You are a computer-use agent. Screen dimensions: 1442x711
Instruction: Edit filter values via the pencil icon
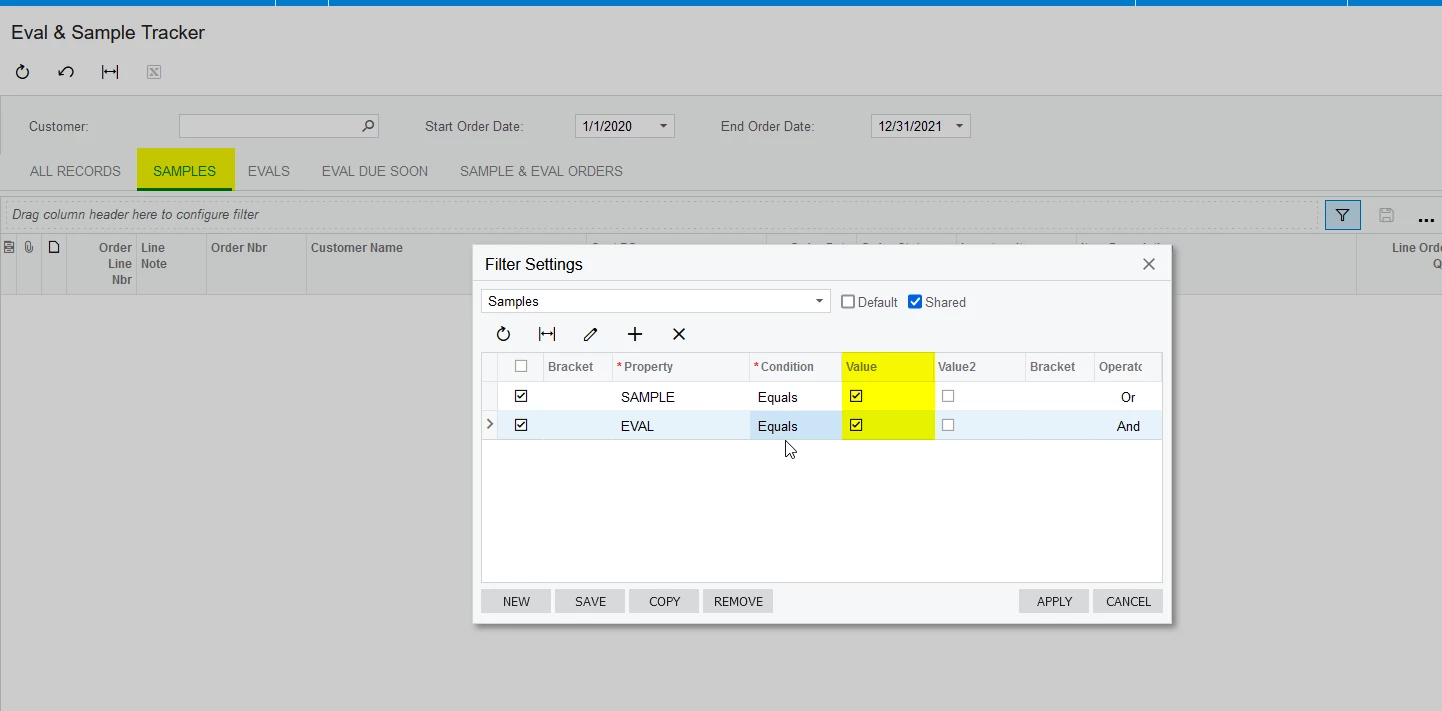pyautogui.click(x=590, y=334)
